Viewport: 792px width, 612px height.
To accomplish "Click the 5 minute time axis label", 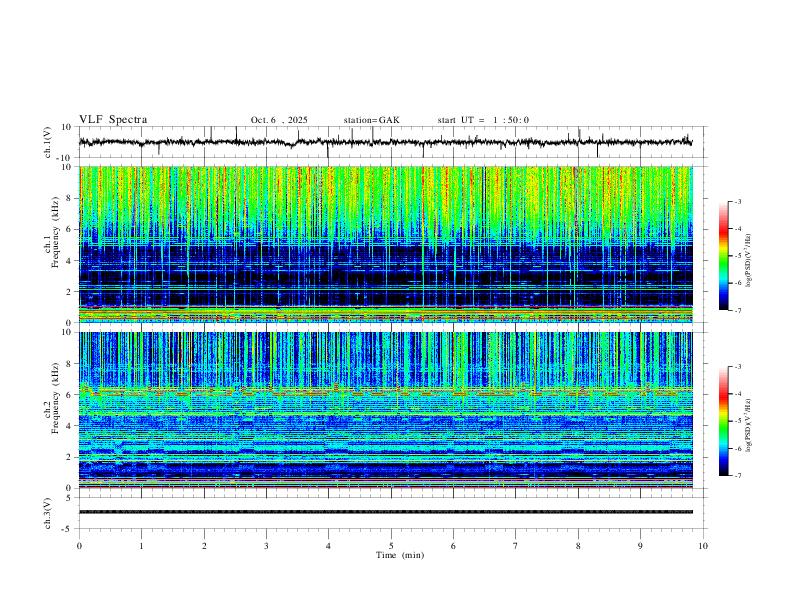I will [x=391, y=546].
